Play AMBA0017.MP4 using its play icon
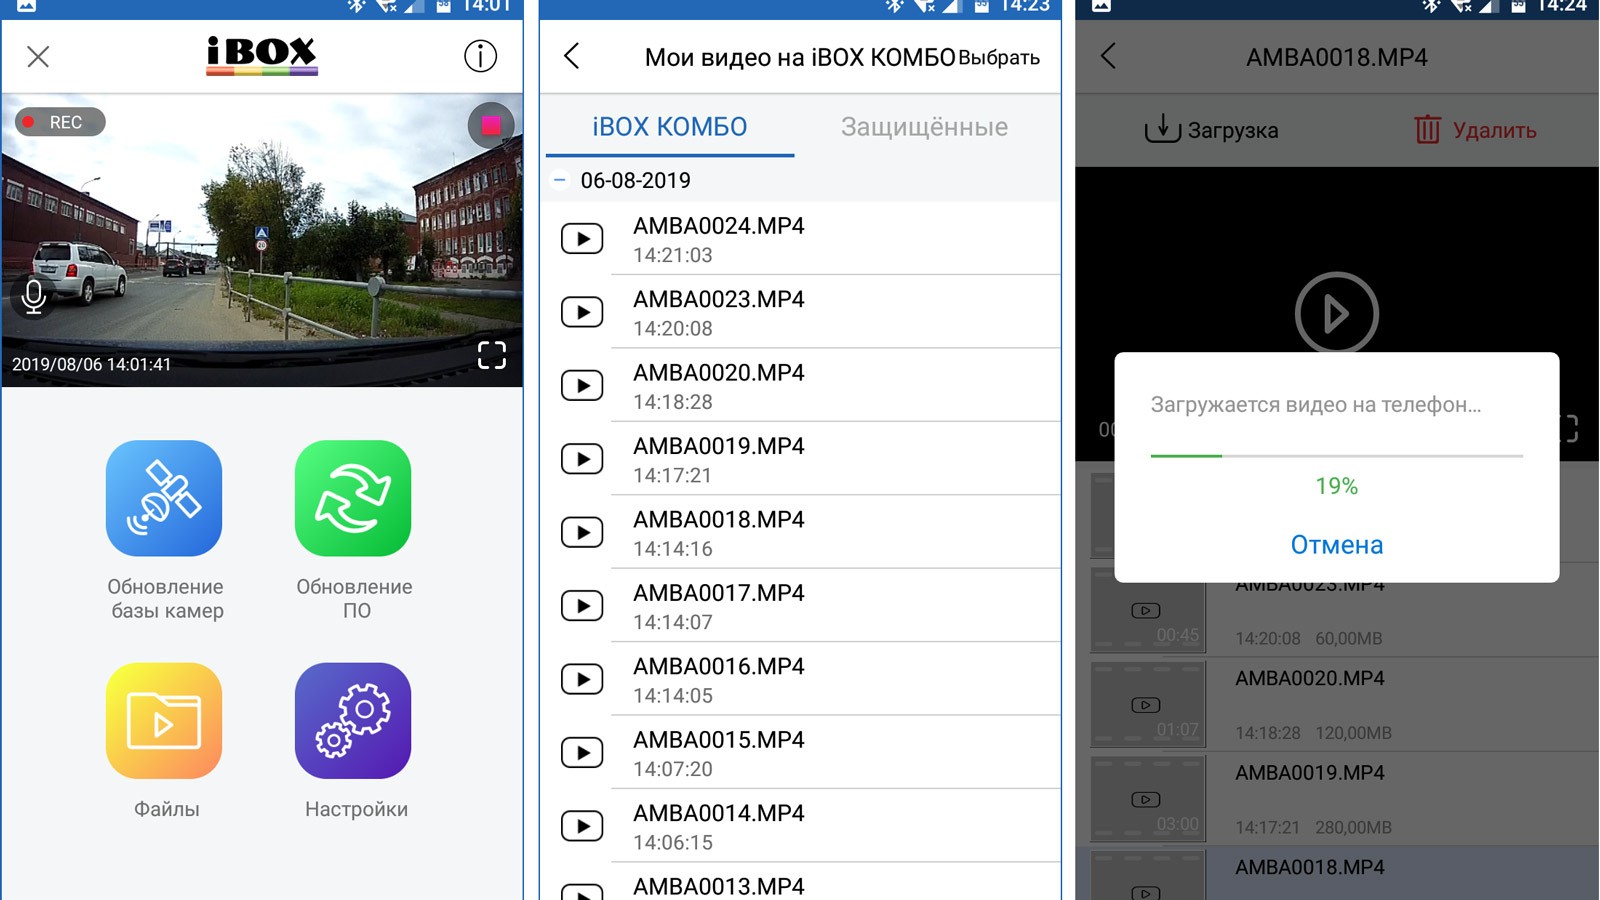The width and height of the screenshot is (1600, 900). point(582,606)
